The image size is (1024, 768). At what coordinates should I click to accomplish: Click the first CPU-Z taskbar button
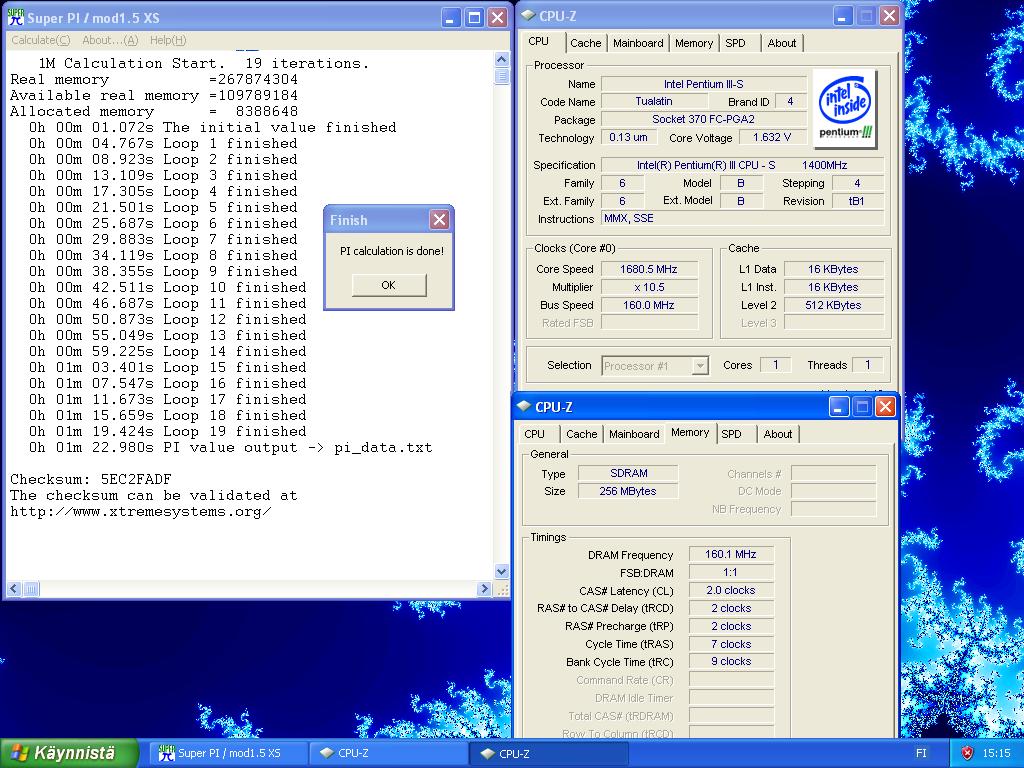point(389,754)
